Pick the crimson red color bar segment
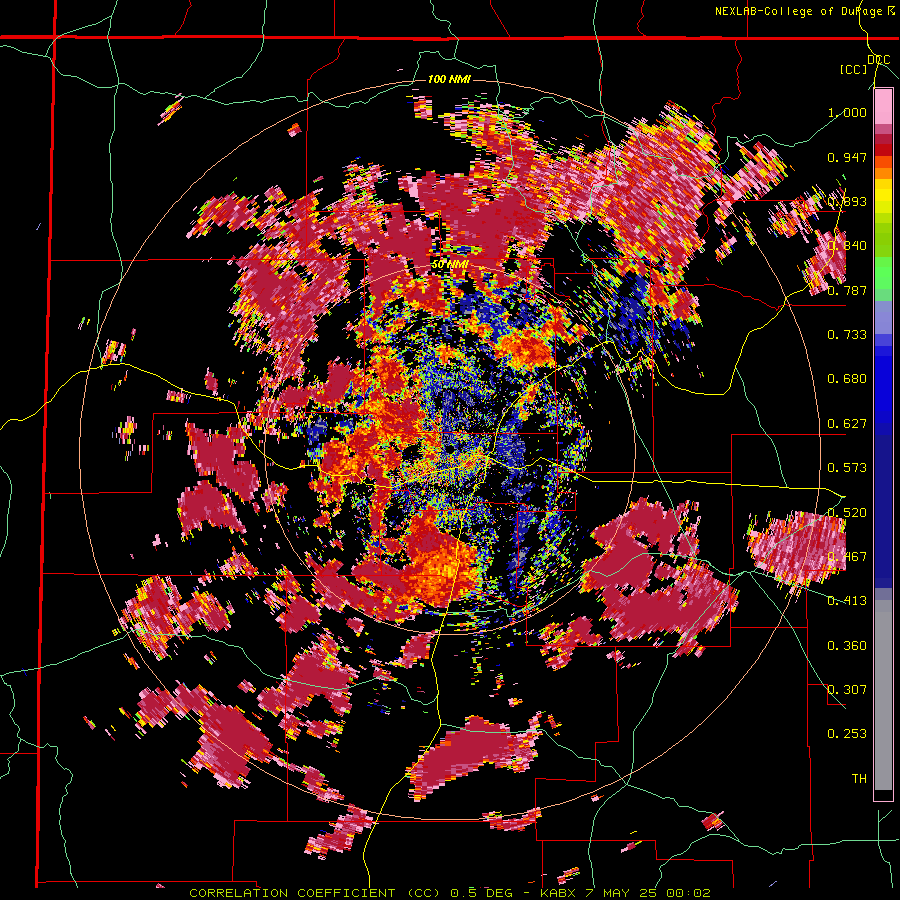This screenshot has height=900, width=900. [x=883, y=139]
